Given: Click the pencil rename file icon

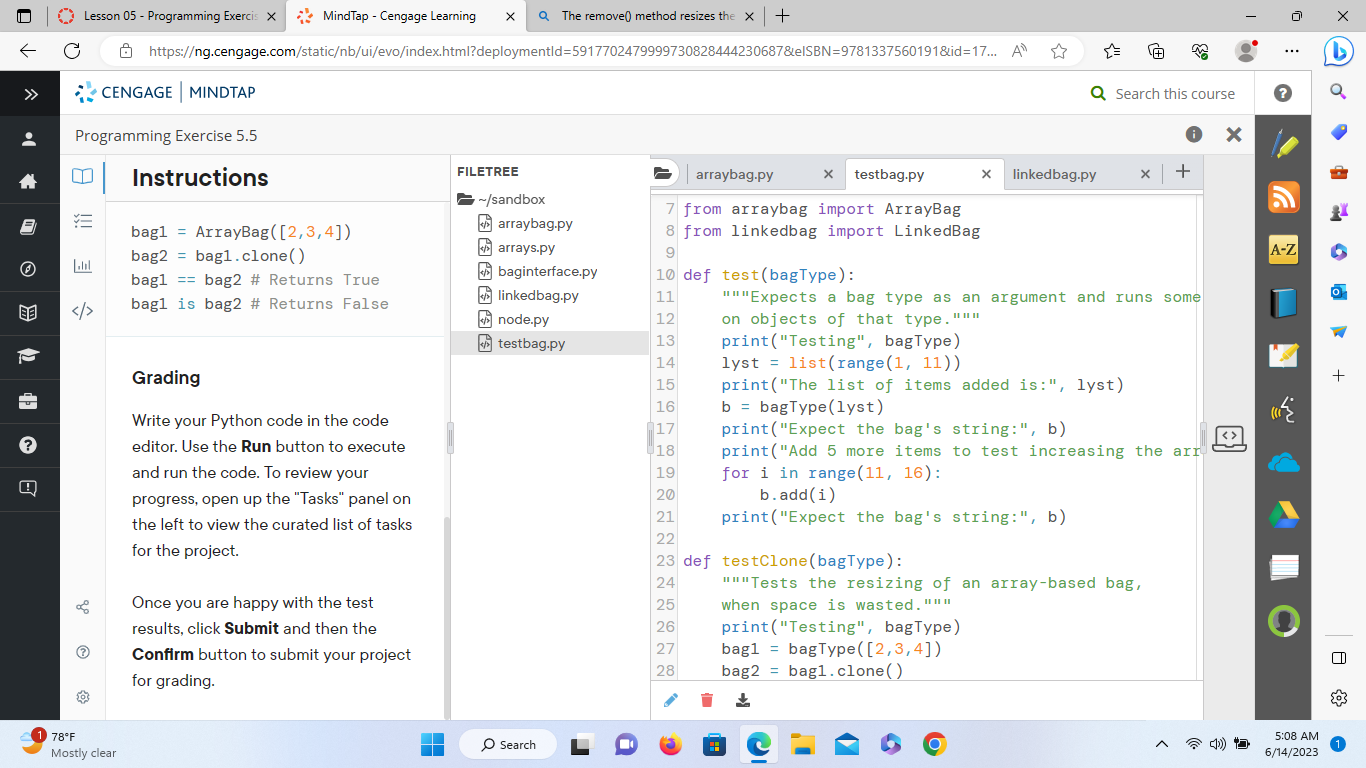Looking at the screenshot, I should (671, 700).
